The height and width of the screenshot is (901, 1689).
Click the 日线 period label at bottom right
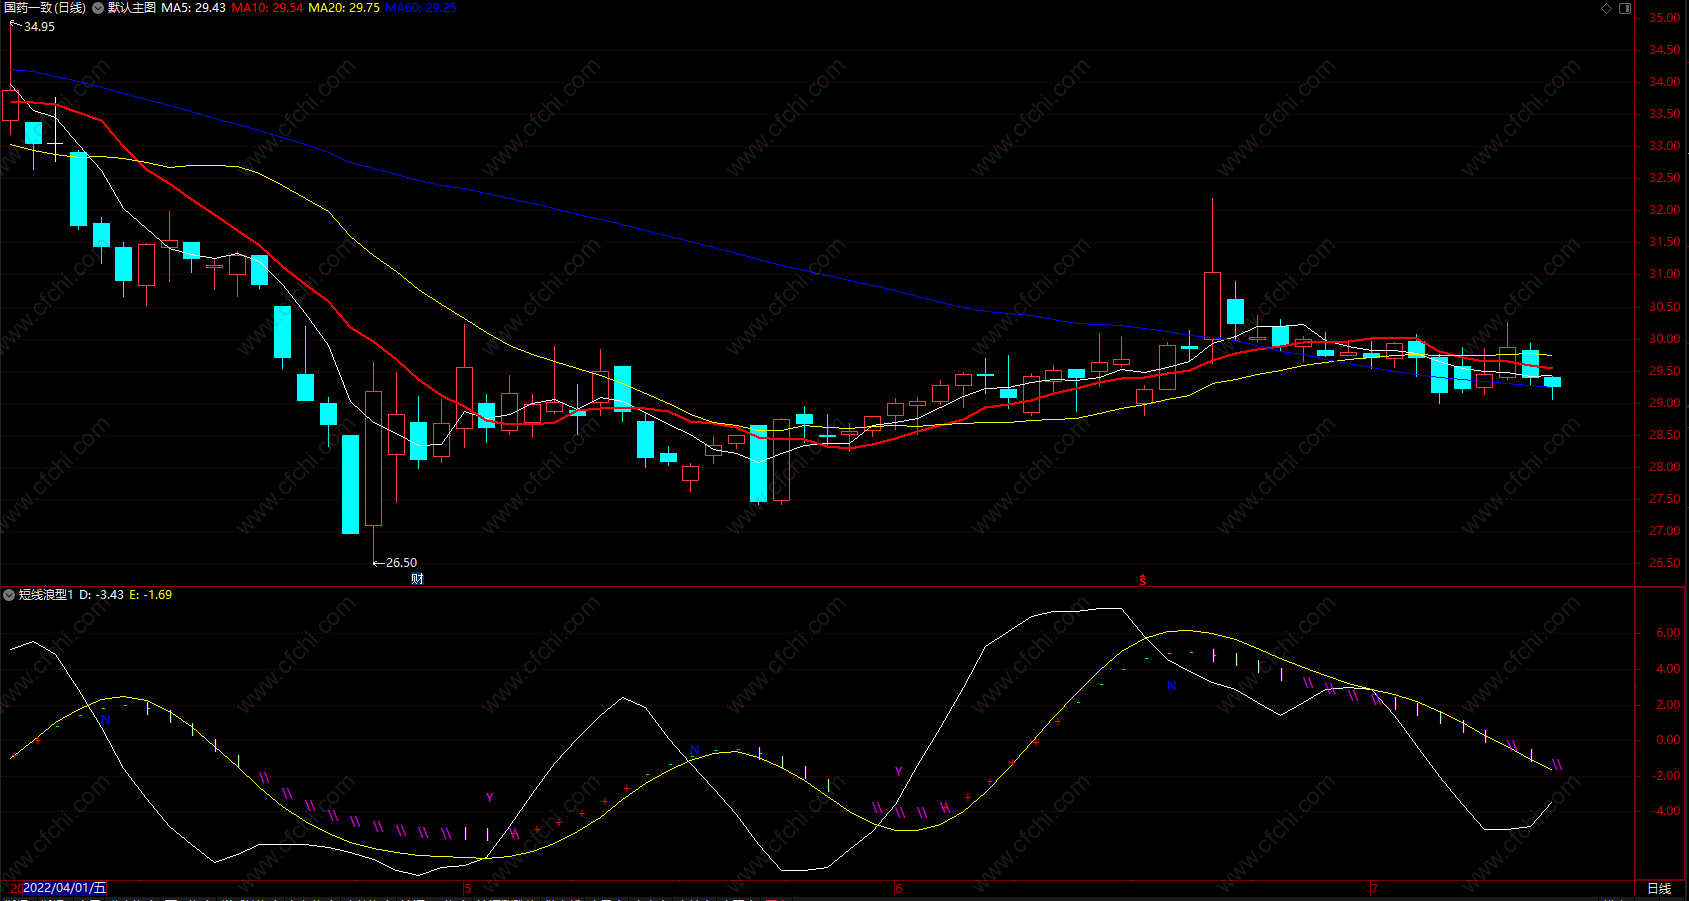pyautogui.click(x=1659, y=888)
